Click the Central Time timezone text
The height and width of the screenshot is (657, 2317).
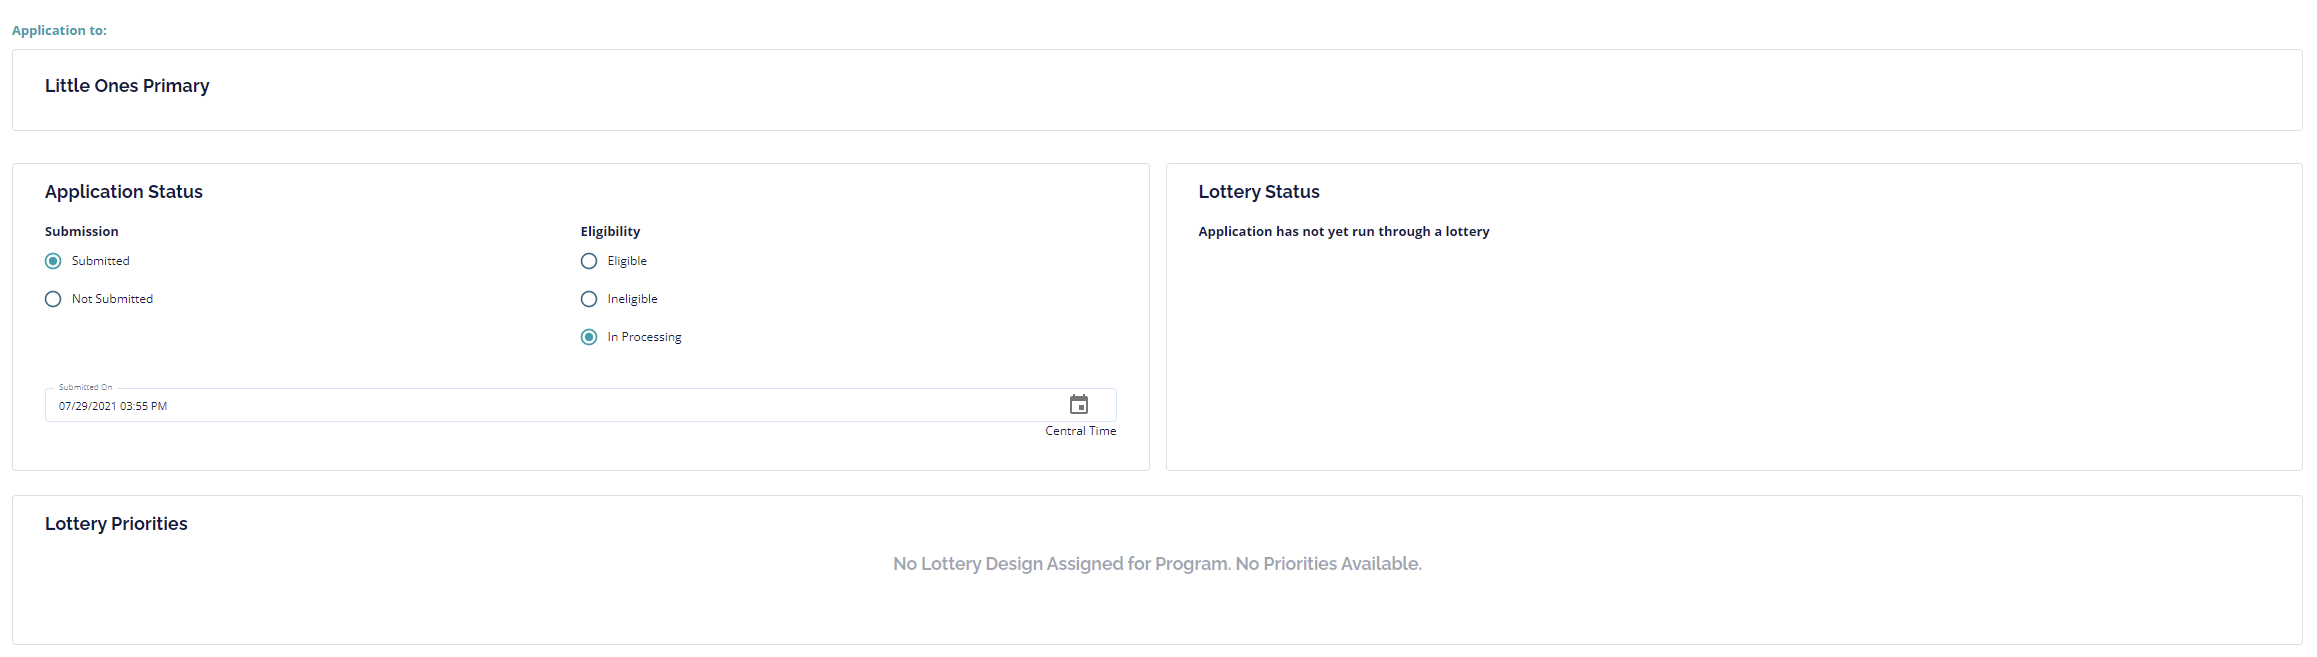(x=1080, y=431)
